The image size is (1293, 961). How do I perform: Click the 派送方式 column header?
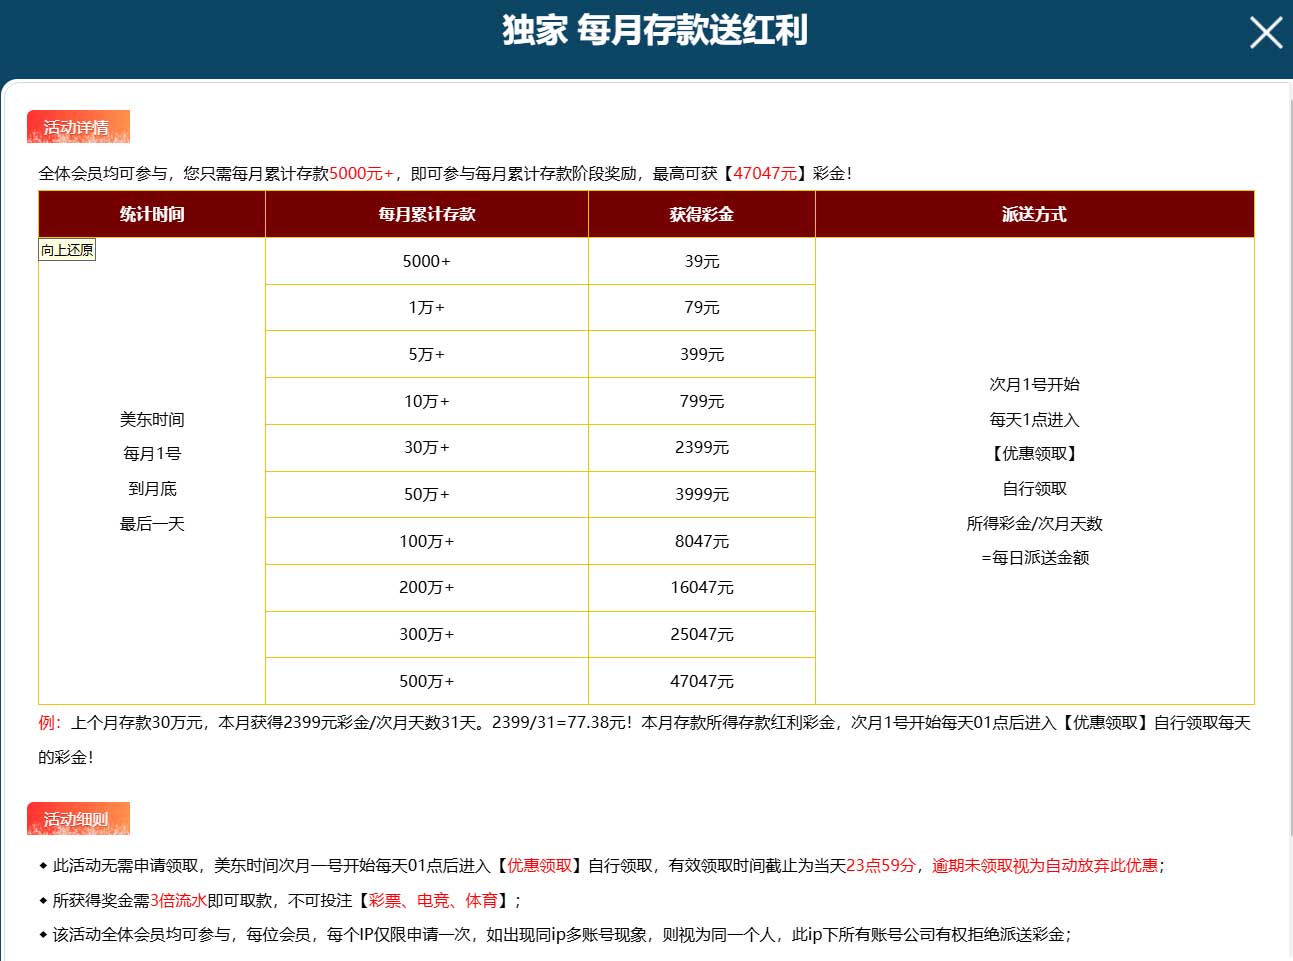point(1034,214)
